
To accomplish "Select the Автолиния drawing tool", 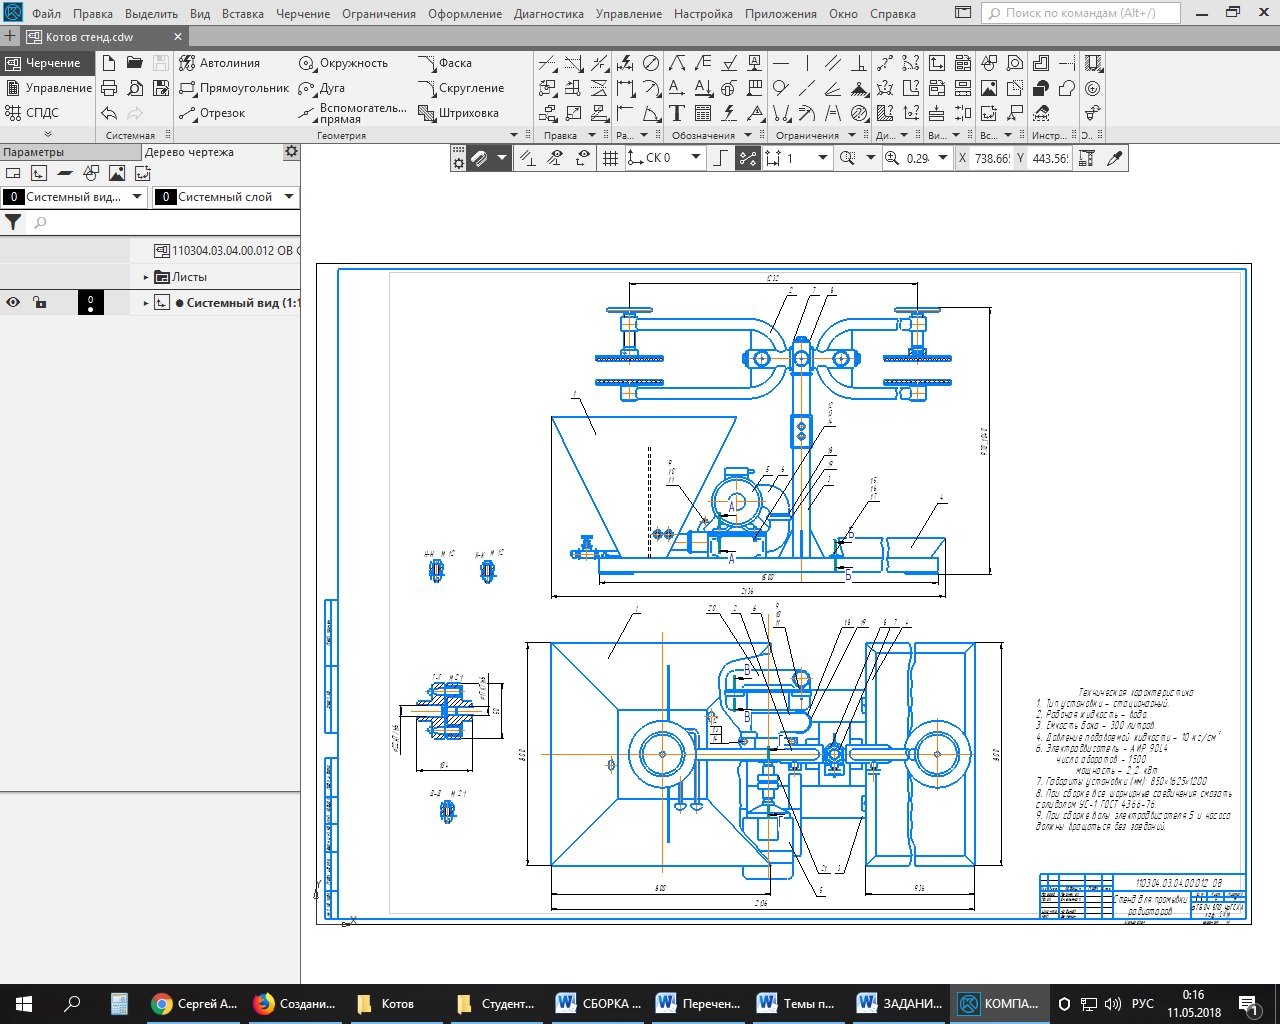I will [x=219, y=63].
